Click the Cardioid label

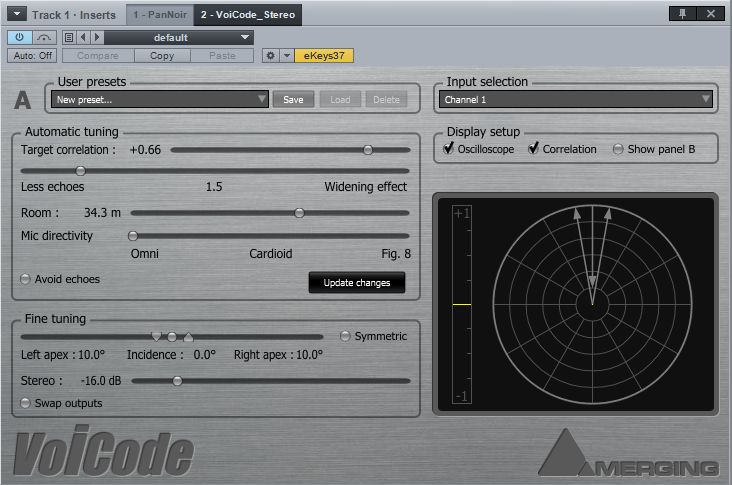271,254
